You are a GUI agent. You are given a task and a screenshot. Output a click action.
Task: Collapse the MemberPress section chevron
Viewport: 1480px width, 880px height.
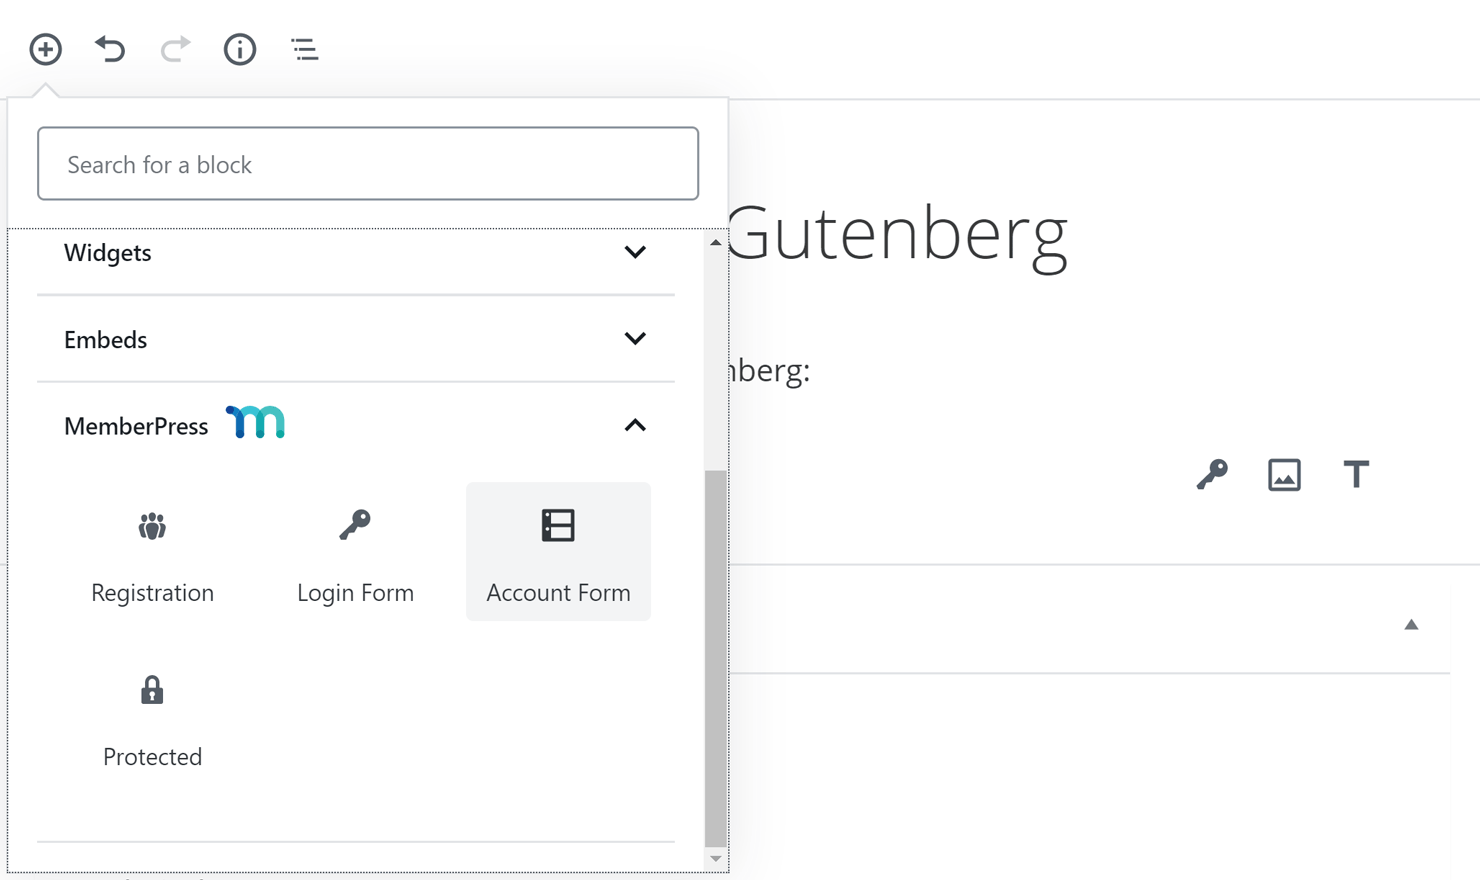pos(635,426)
